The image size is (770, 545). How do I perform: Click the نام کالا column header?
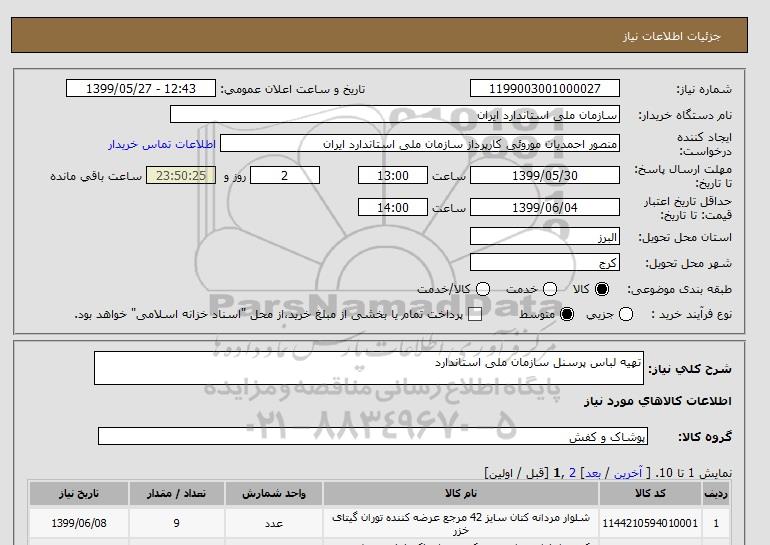tap(461, 493)
